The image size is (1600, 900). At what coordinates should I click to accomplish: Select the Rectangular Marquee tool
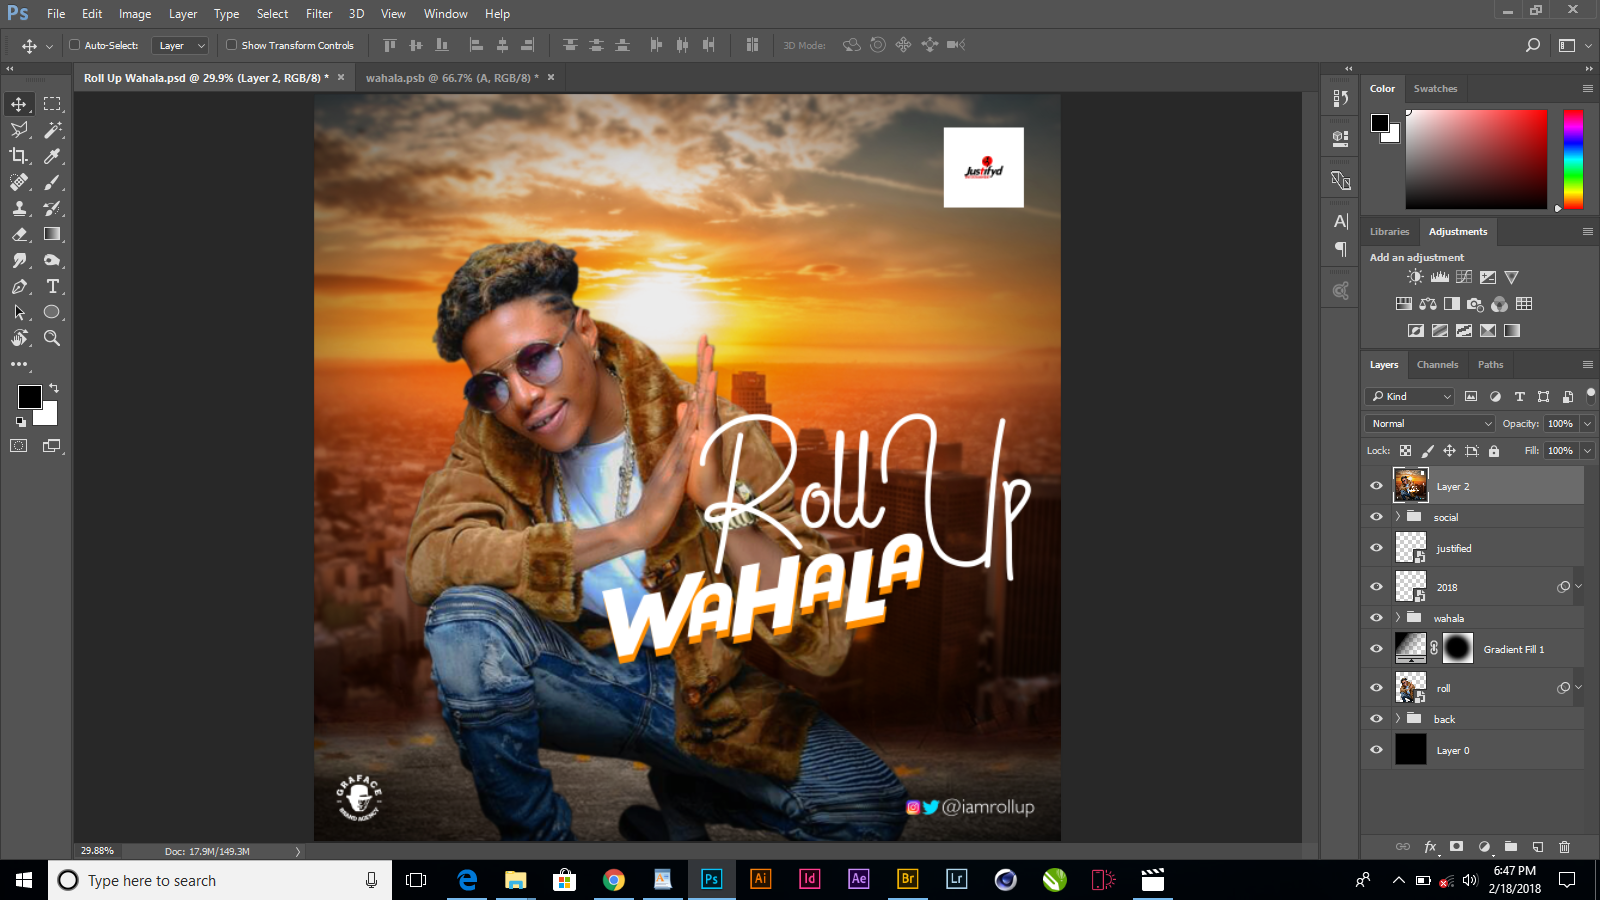(52, 104)
